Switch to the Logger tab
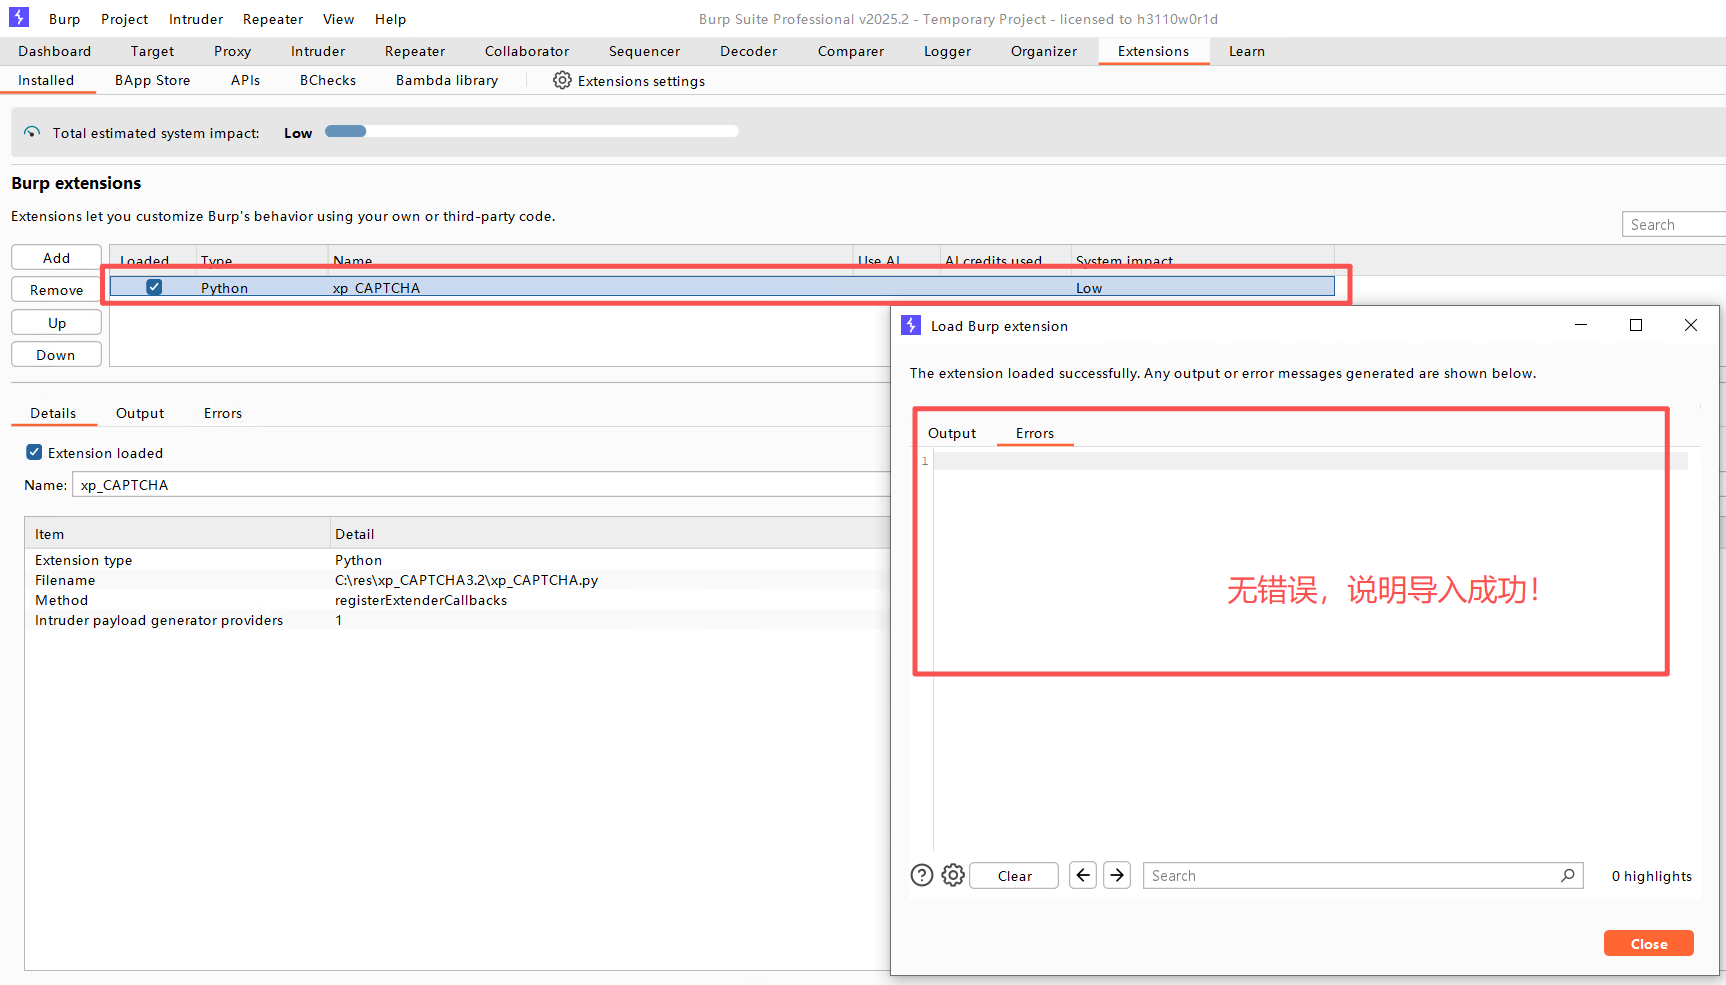Screen dimensions: 1726x985 pos(947,51)
